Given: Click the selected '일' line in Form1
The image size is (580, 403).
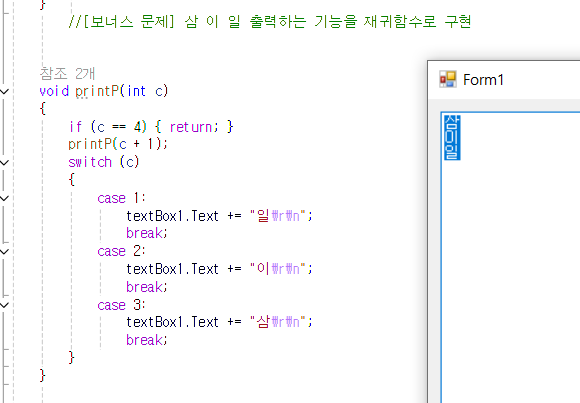Looking at the screenshot, I should pos(452,152).
